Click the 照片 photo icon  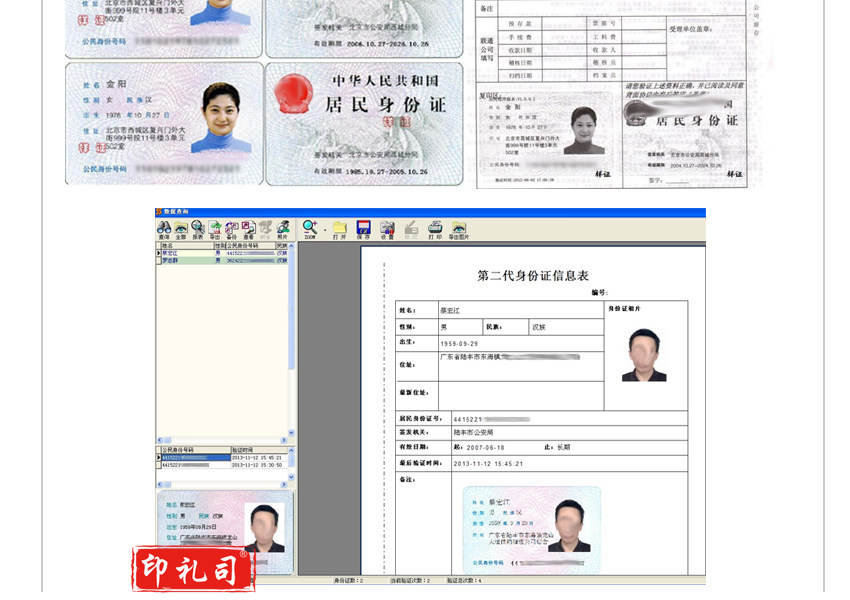pyautogui.click(x=283, y=229)
